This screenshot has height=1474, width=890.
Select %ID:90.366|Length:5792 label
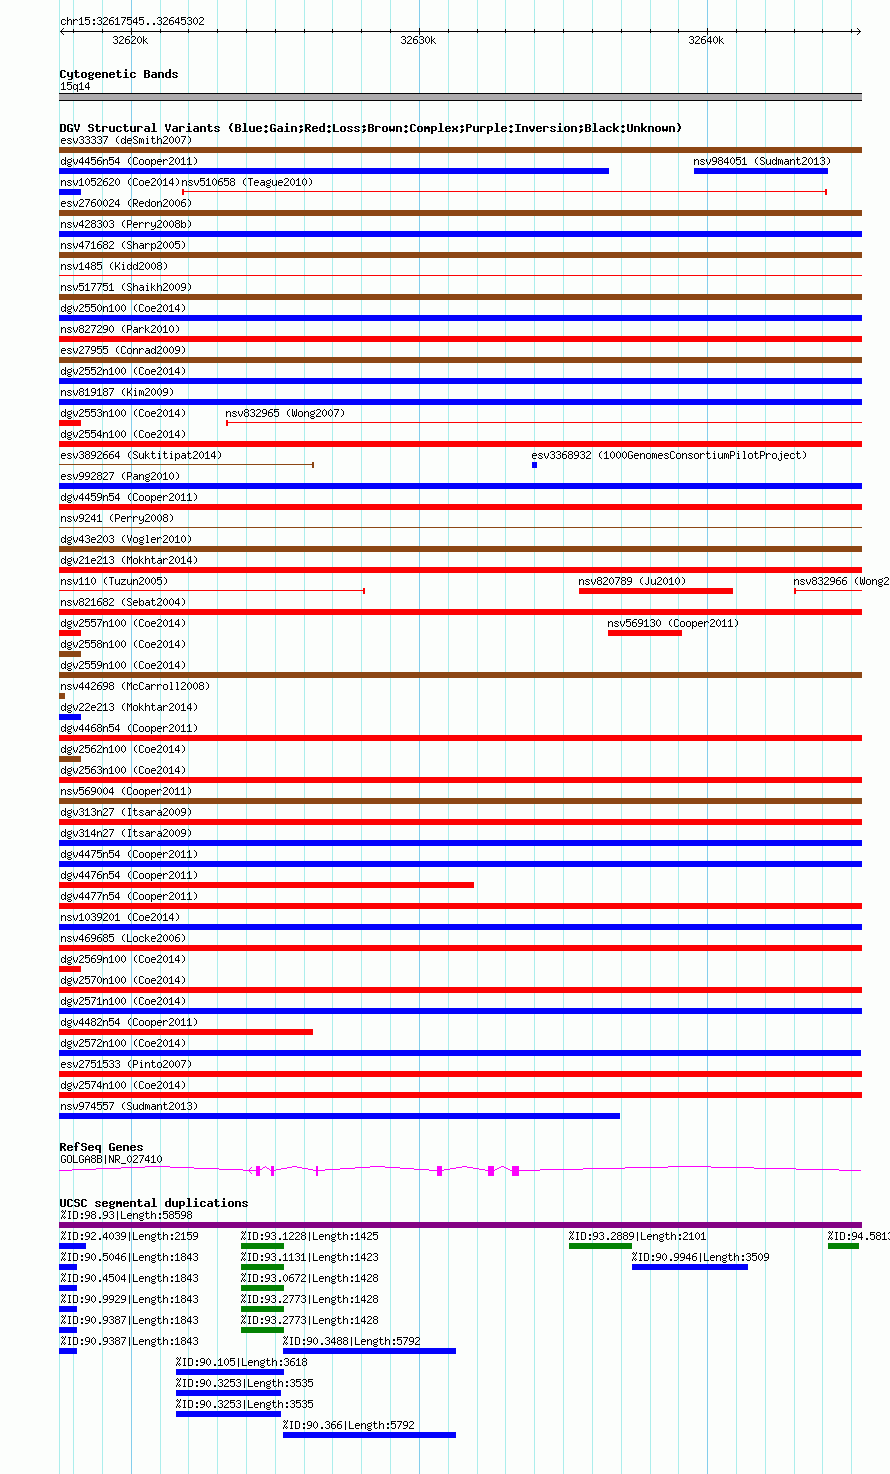[x=349, y=1425]
